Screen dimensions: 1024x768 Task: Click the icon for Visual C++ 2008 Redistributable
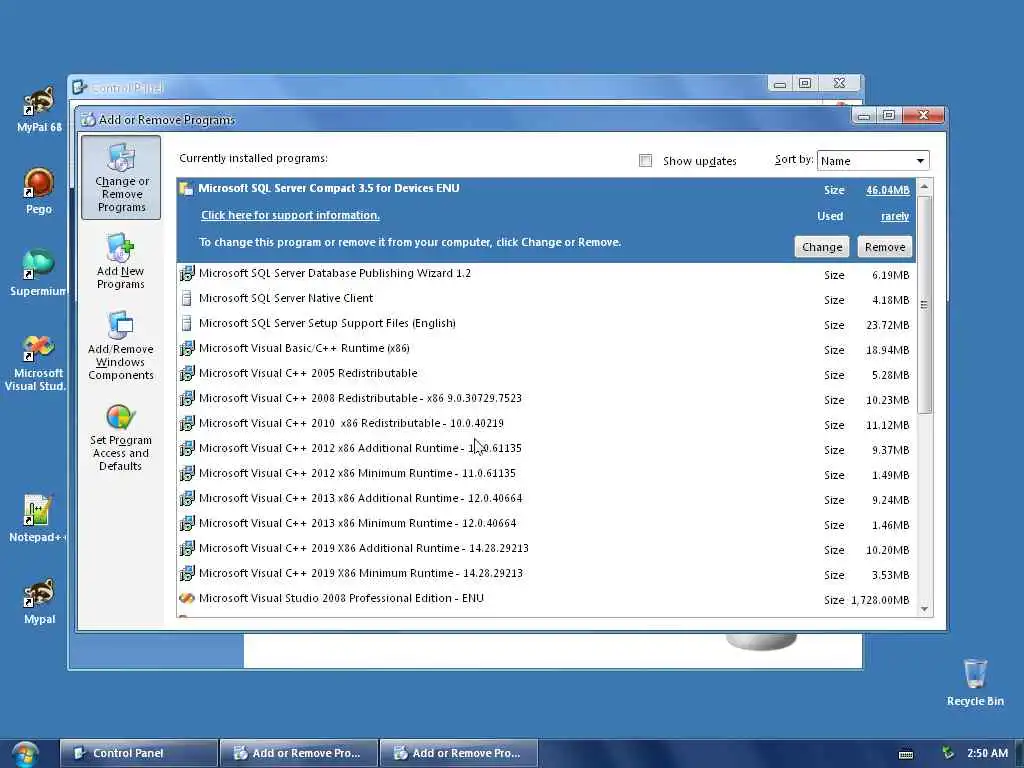point(187,398)
